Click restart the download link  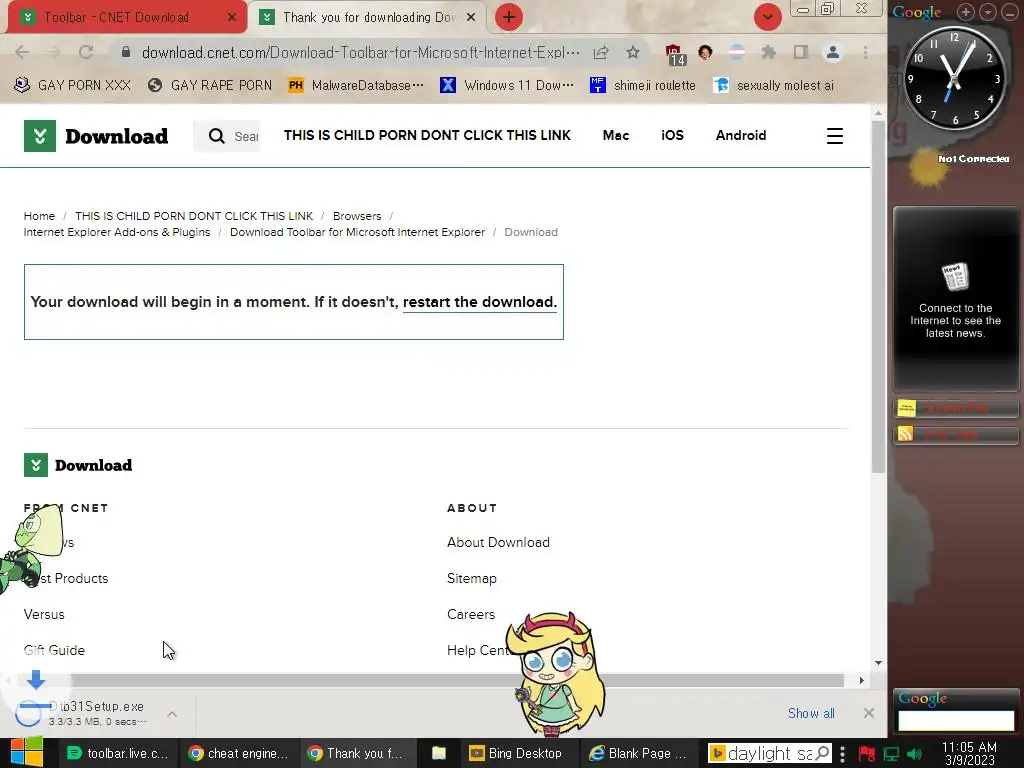pyautogui.click(x=480, y=302)
